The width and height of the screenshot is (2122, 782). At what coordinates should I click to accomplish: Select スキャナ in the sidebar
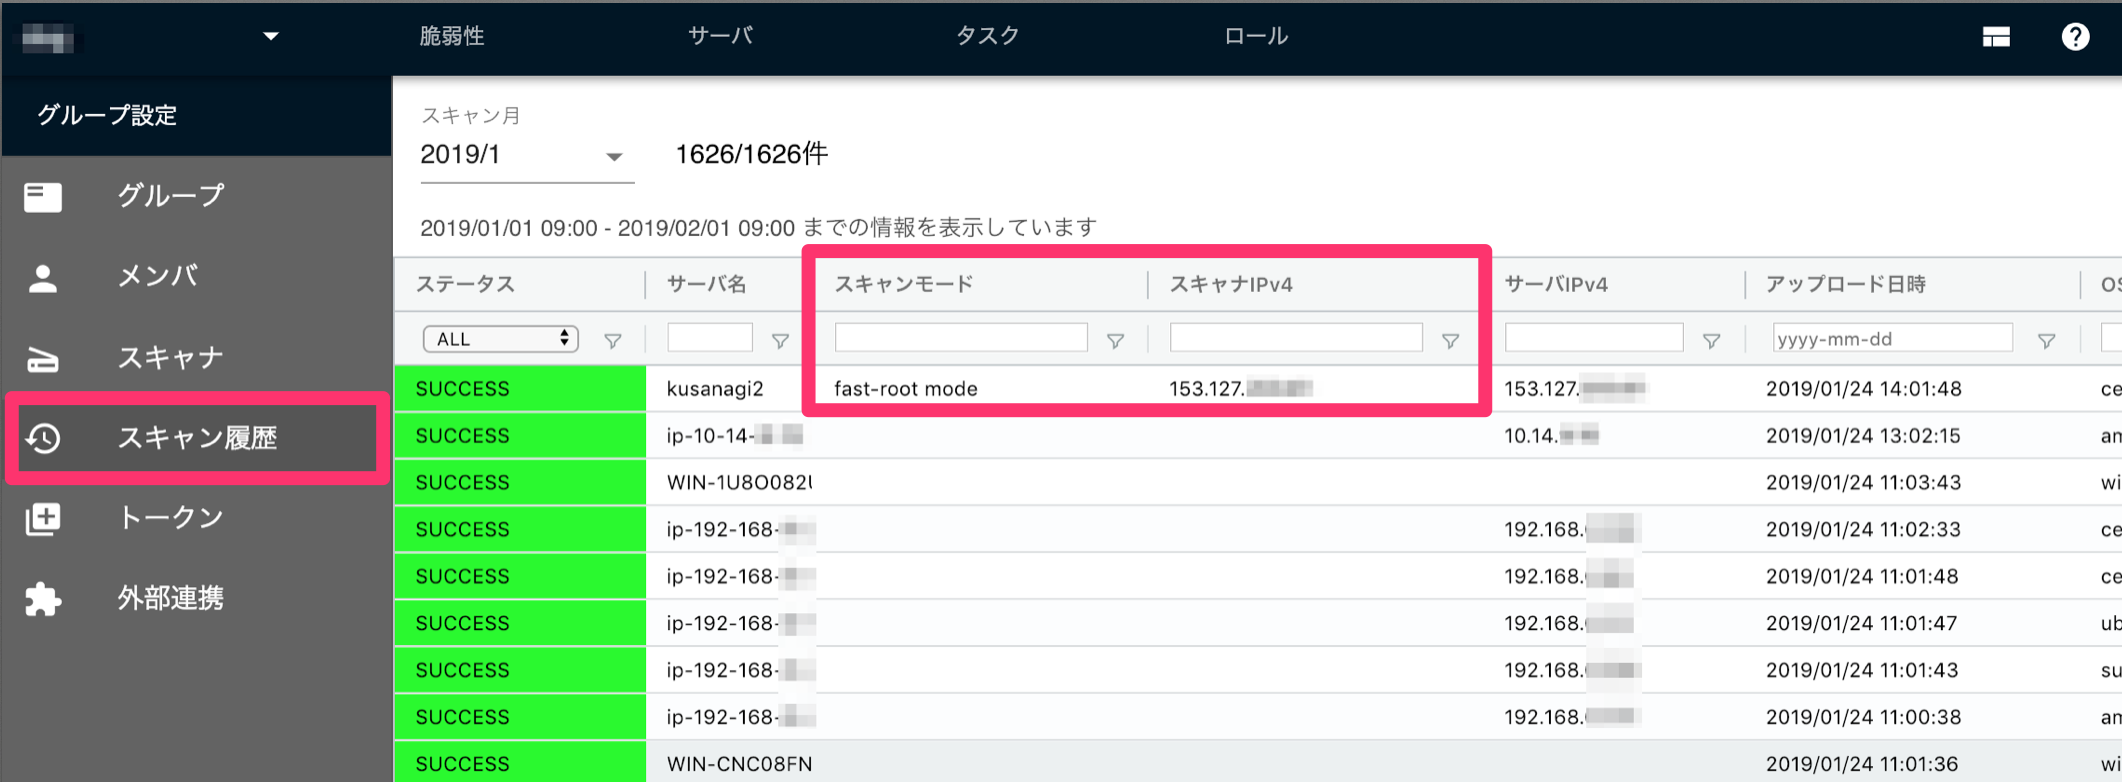[171, 357]
